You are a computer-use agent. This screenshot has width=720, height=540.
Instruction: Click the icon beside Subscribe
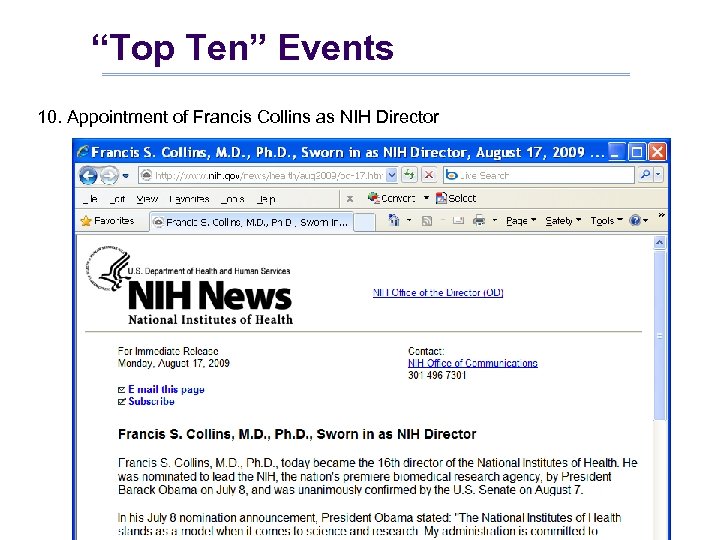tap(122, 402)
